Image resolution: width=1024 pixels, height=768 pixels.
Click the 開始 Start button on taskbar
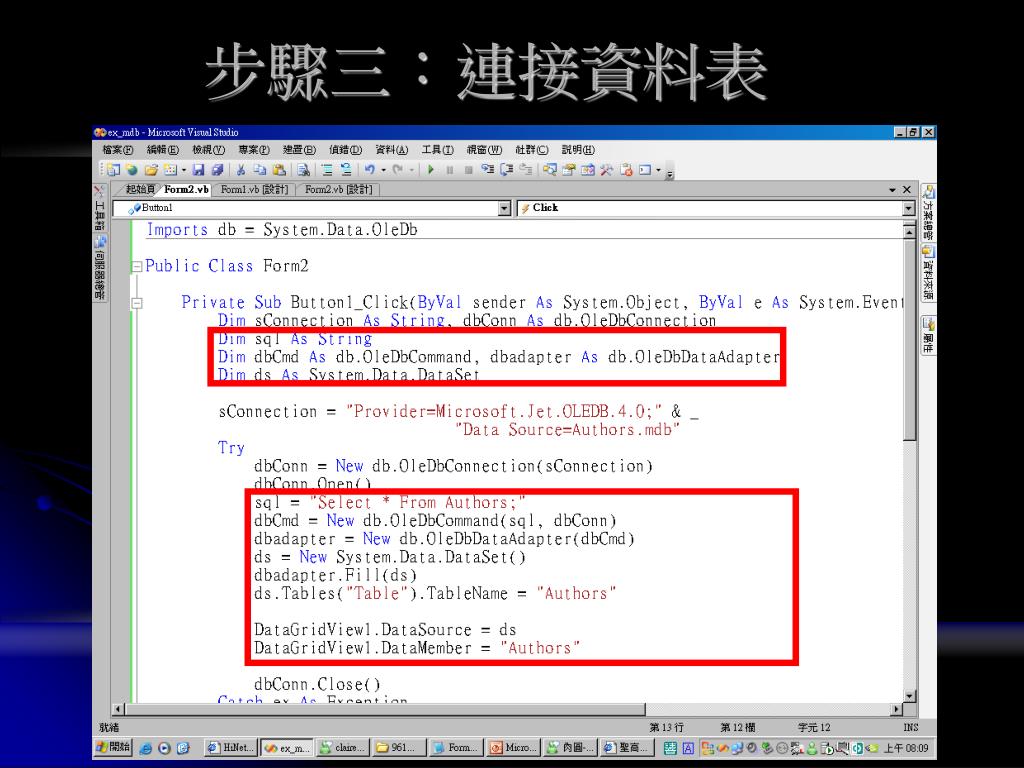click(x=113, y=747)
